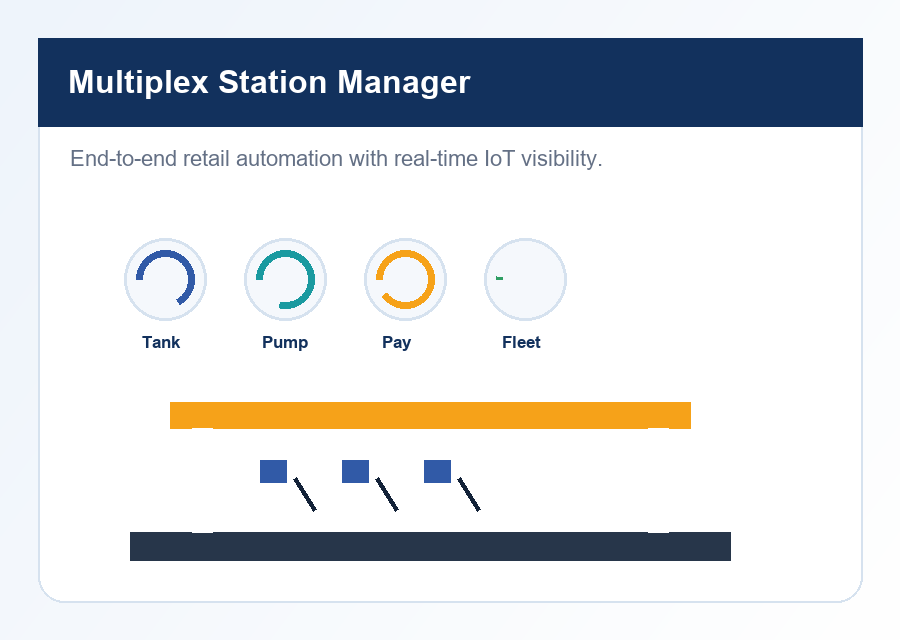
Task: Click the teal Pump gauge icon
Action: 285,280
